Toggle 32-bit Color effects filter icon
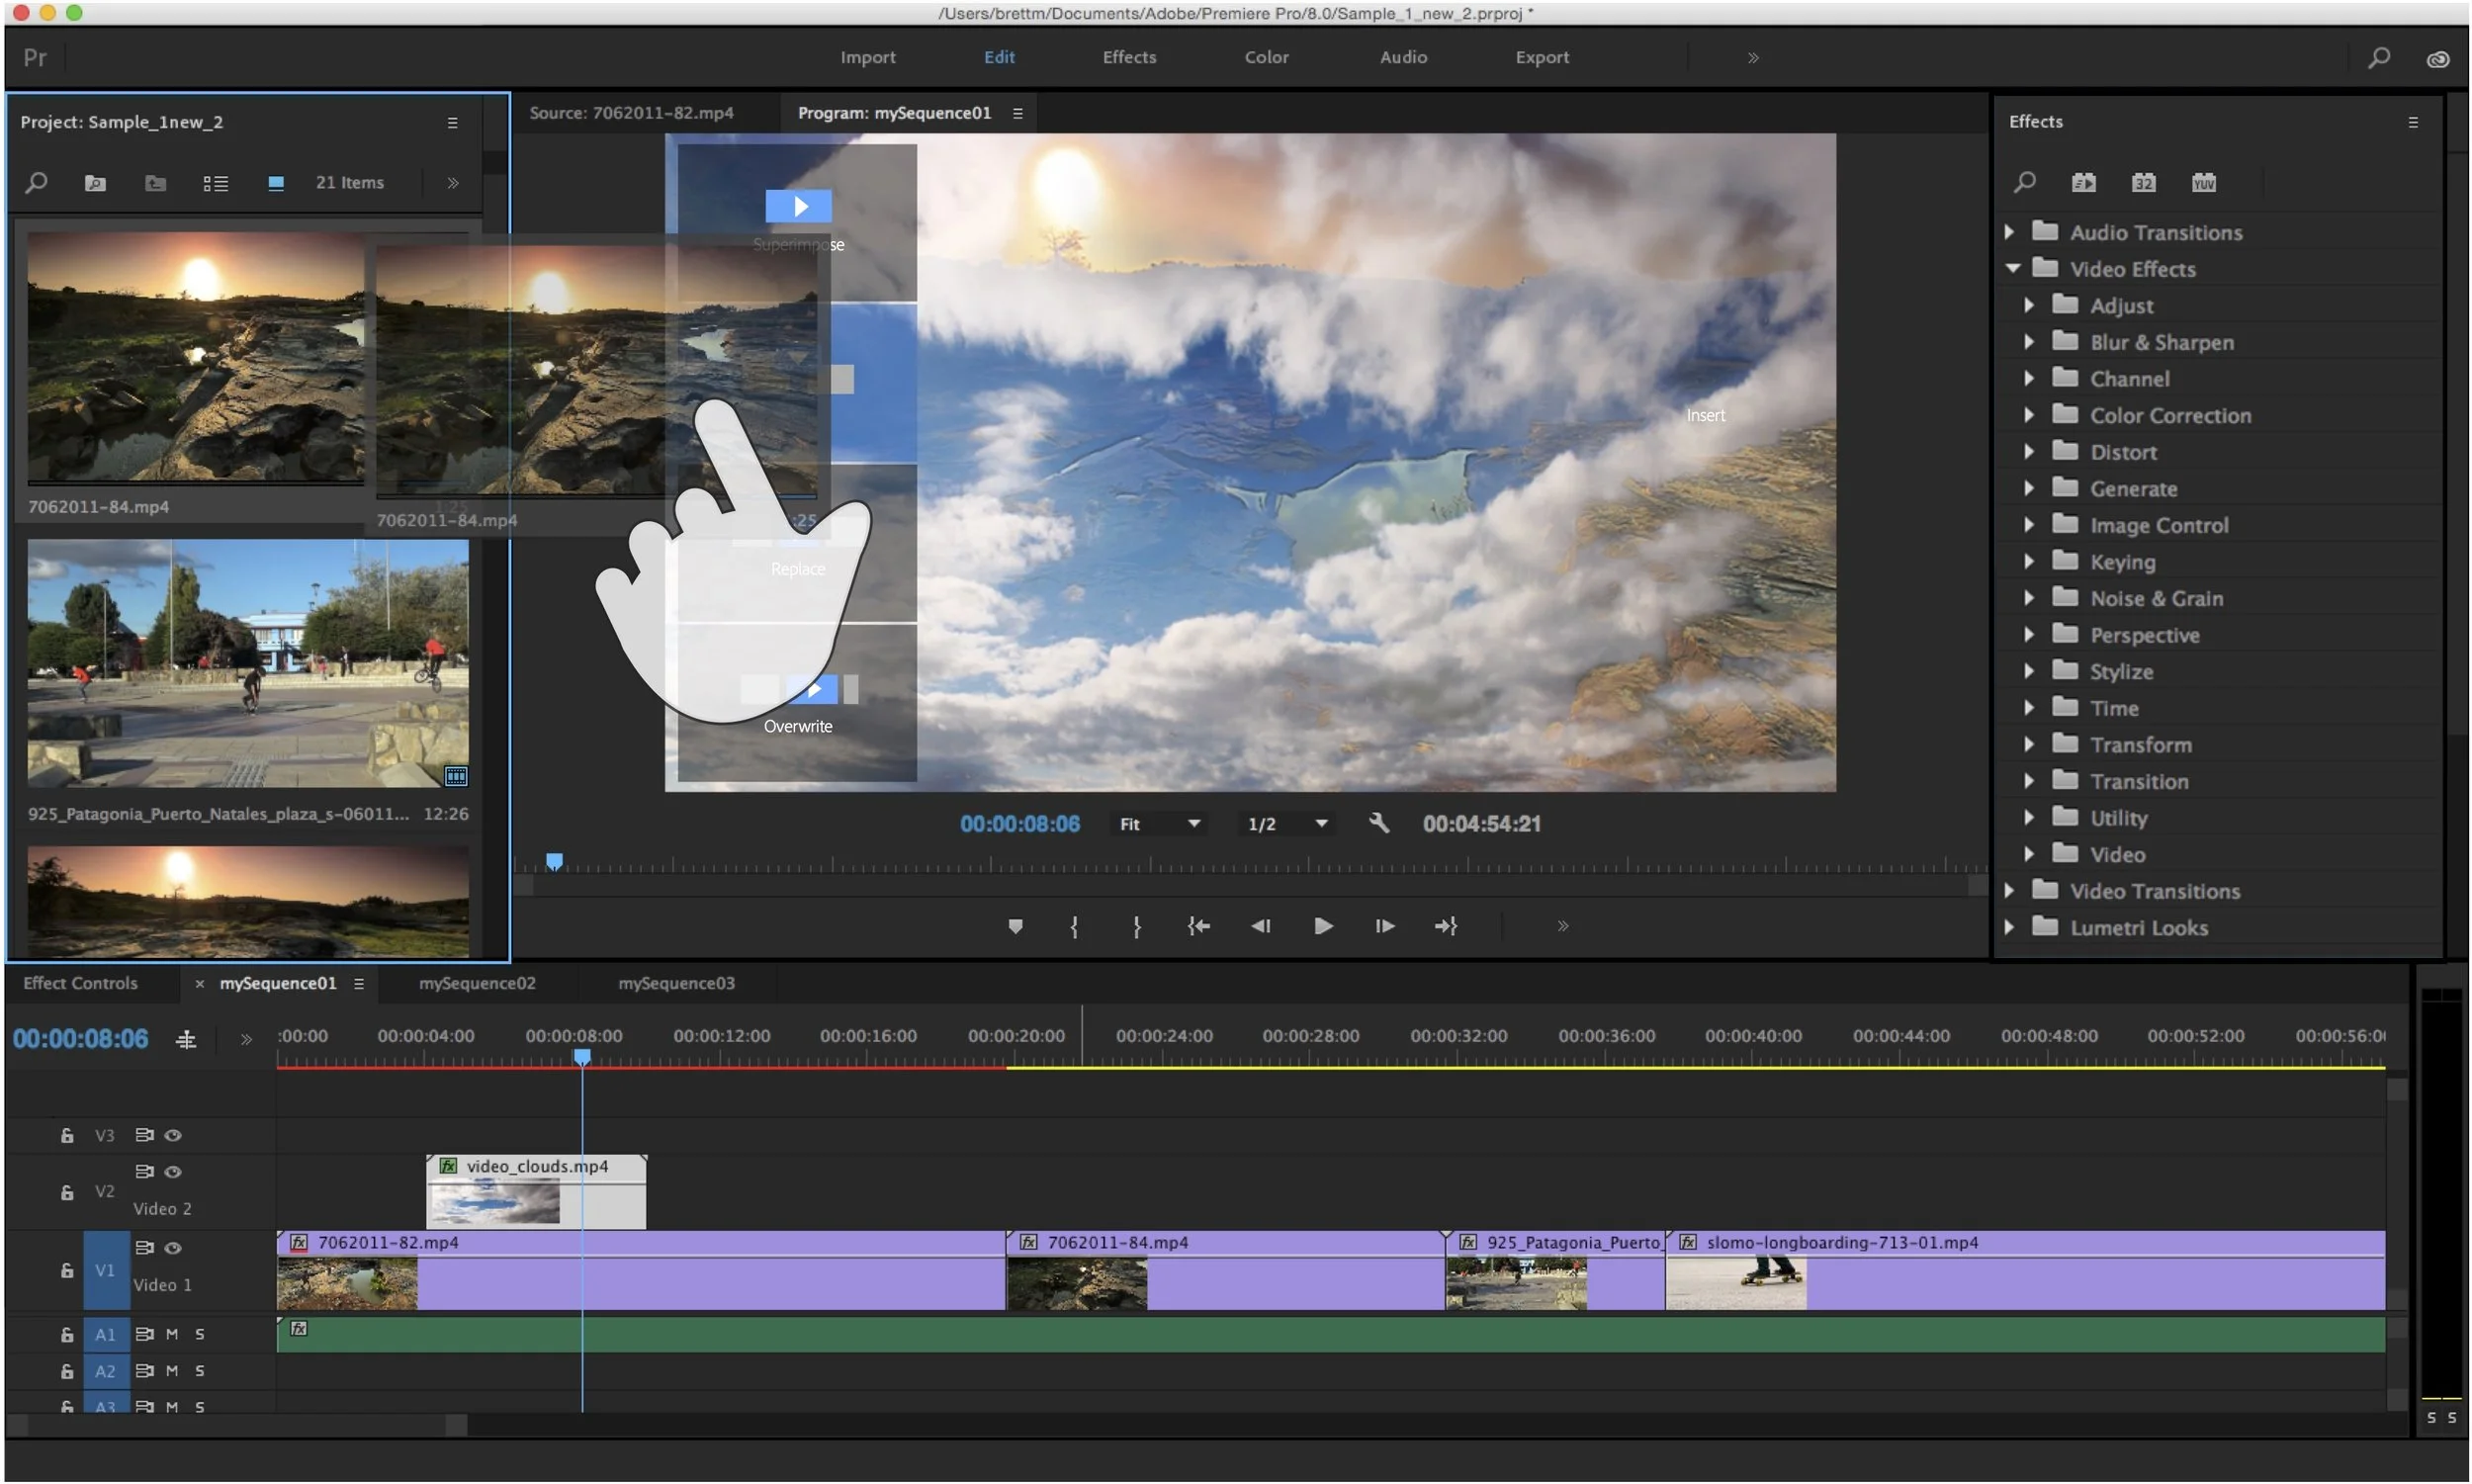The height and width of the screenshot is (1484, 2472). (2143, 182)
